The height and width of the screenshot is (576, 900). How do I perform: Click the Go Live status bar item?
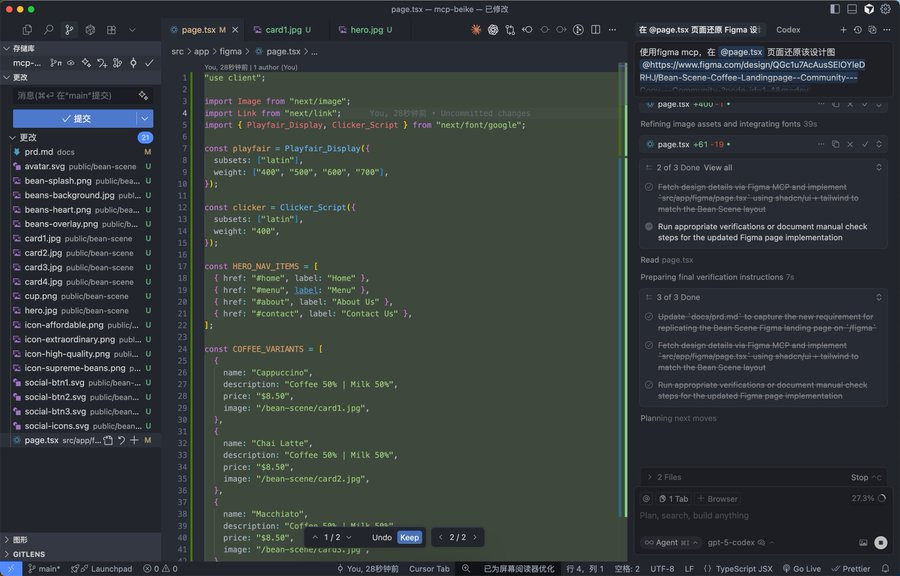pyautogui.click(x=801, y=568)
